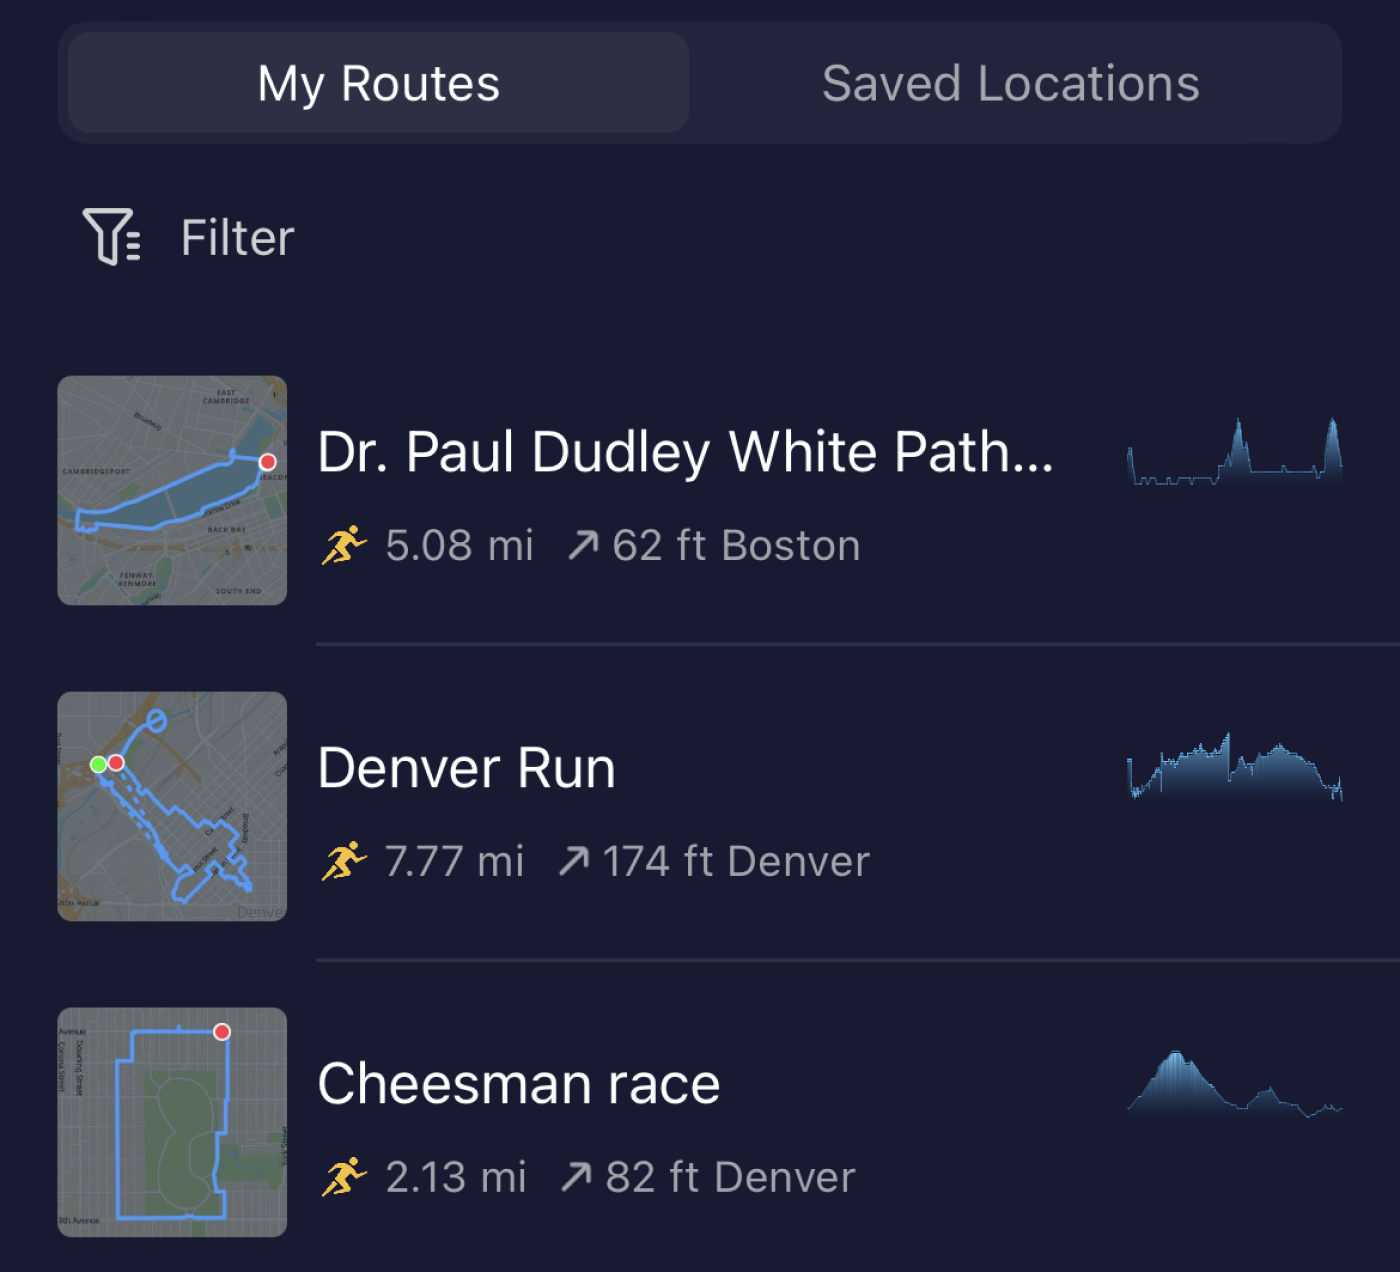The width and height of the screenshot is (1400, 1272).
Task: Tap the Cheesman race map thumbnail
Action: click(x=172, y=1122)
